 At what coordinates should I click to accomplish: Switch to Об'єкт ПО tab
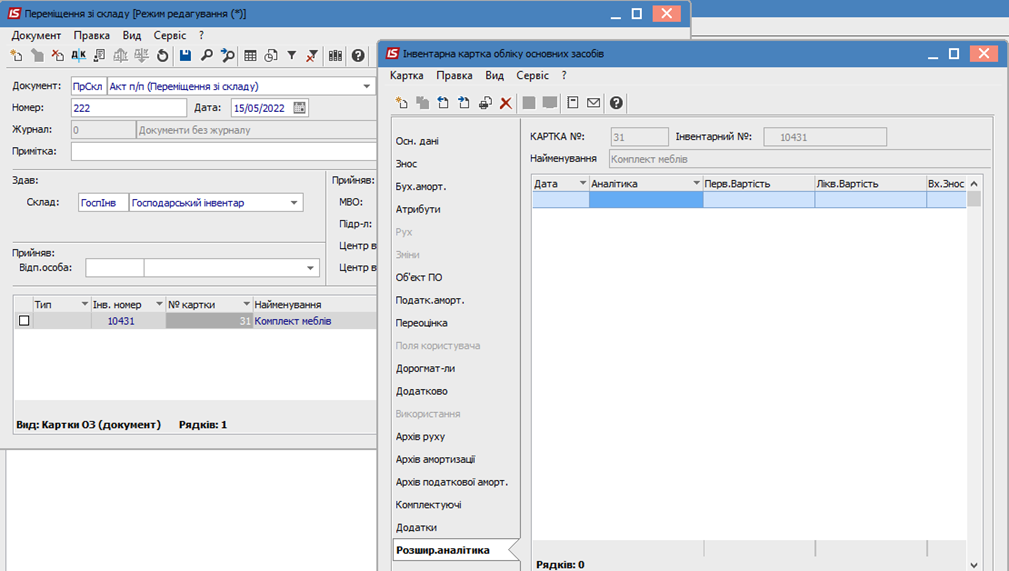419,277
